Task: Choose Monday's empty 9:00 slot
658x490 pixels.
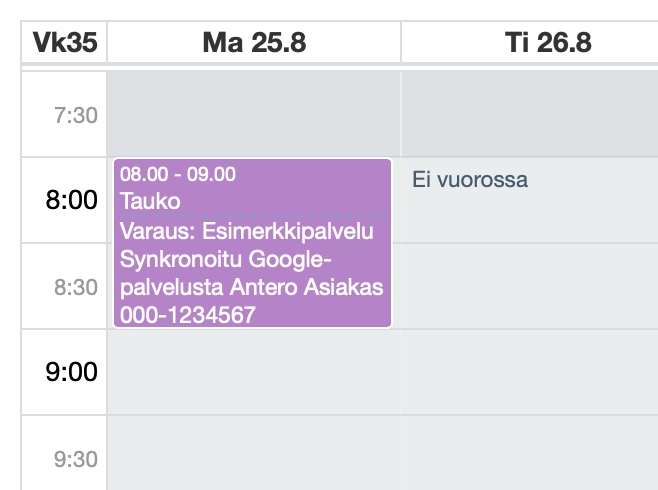Action: tap(254, 372)
